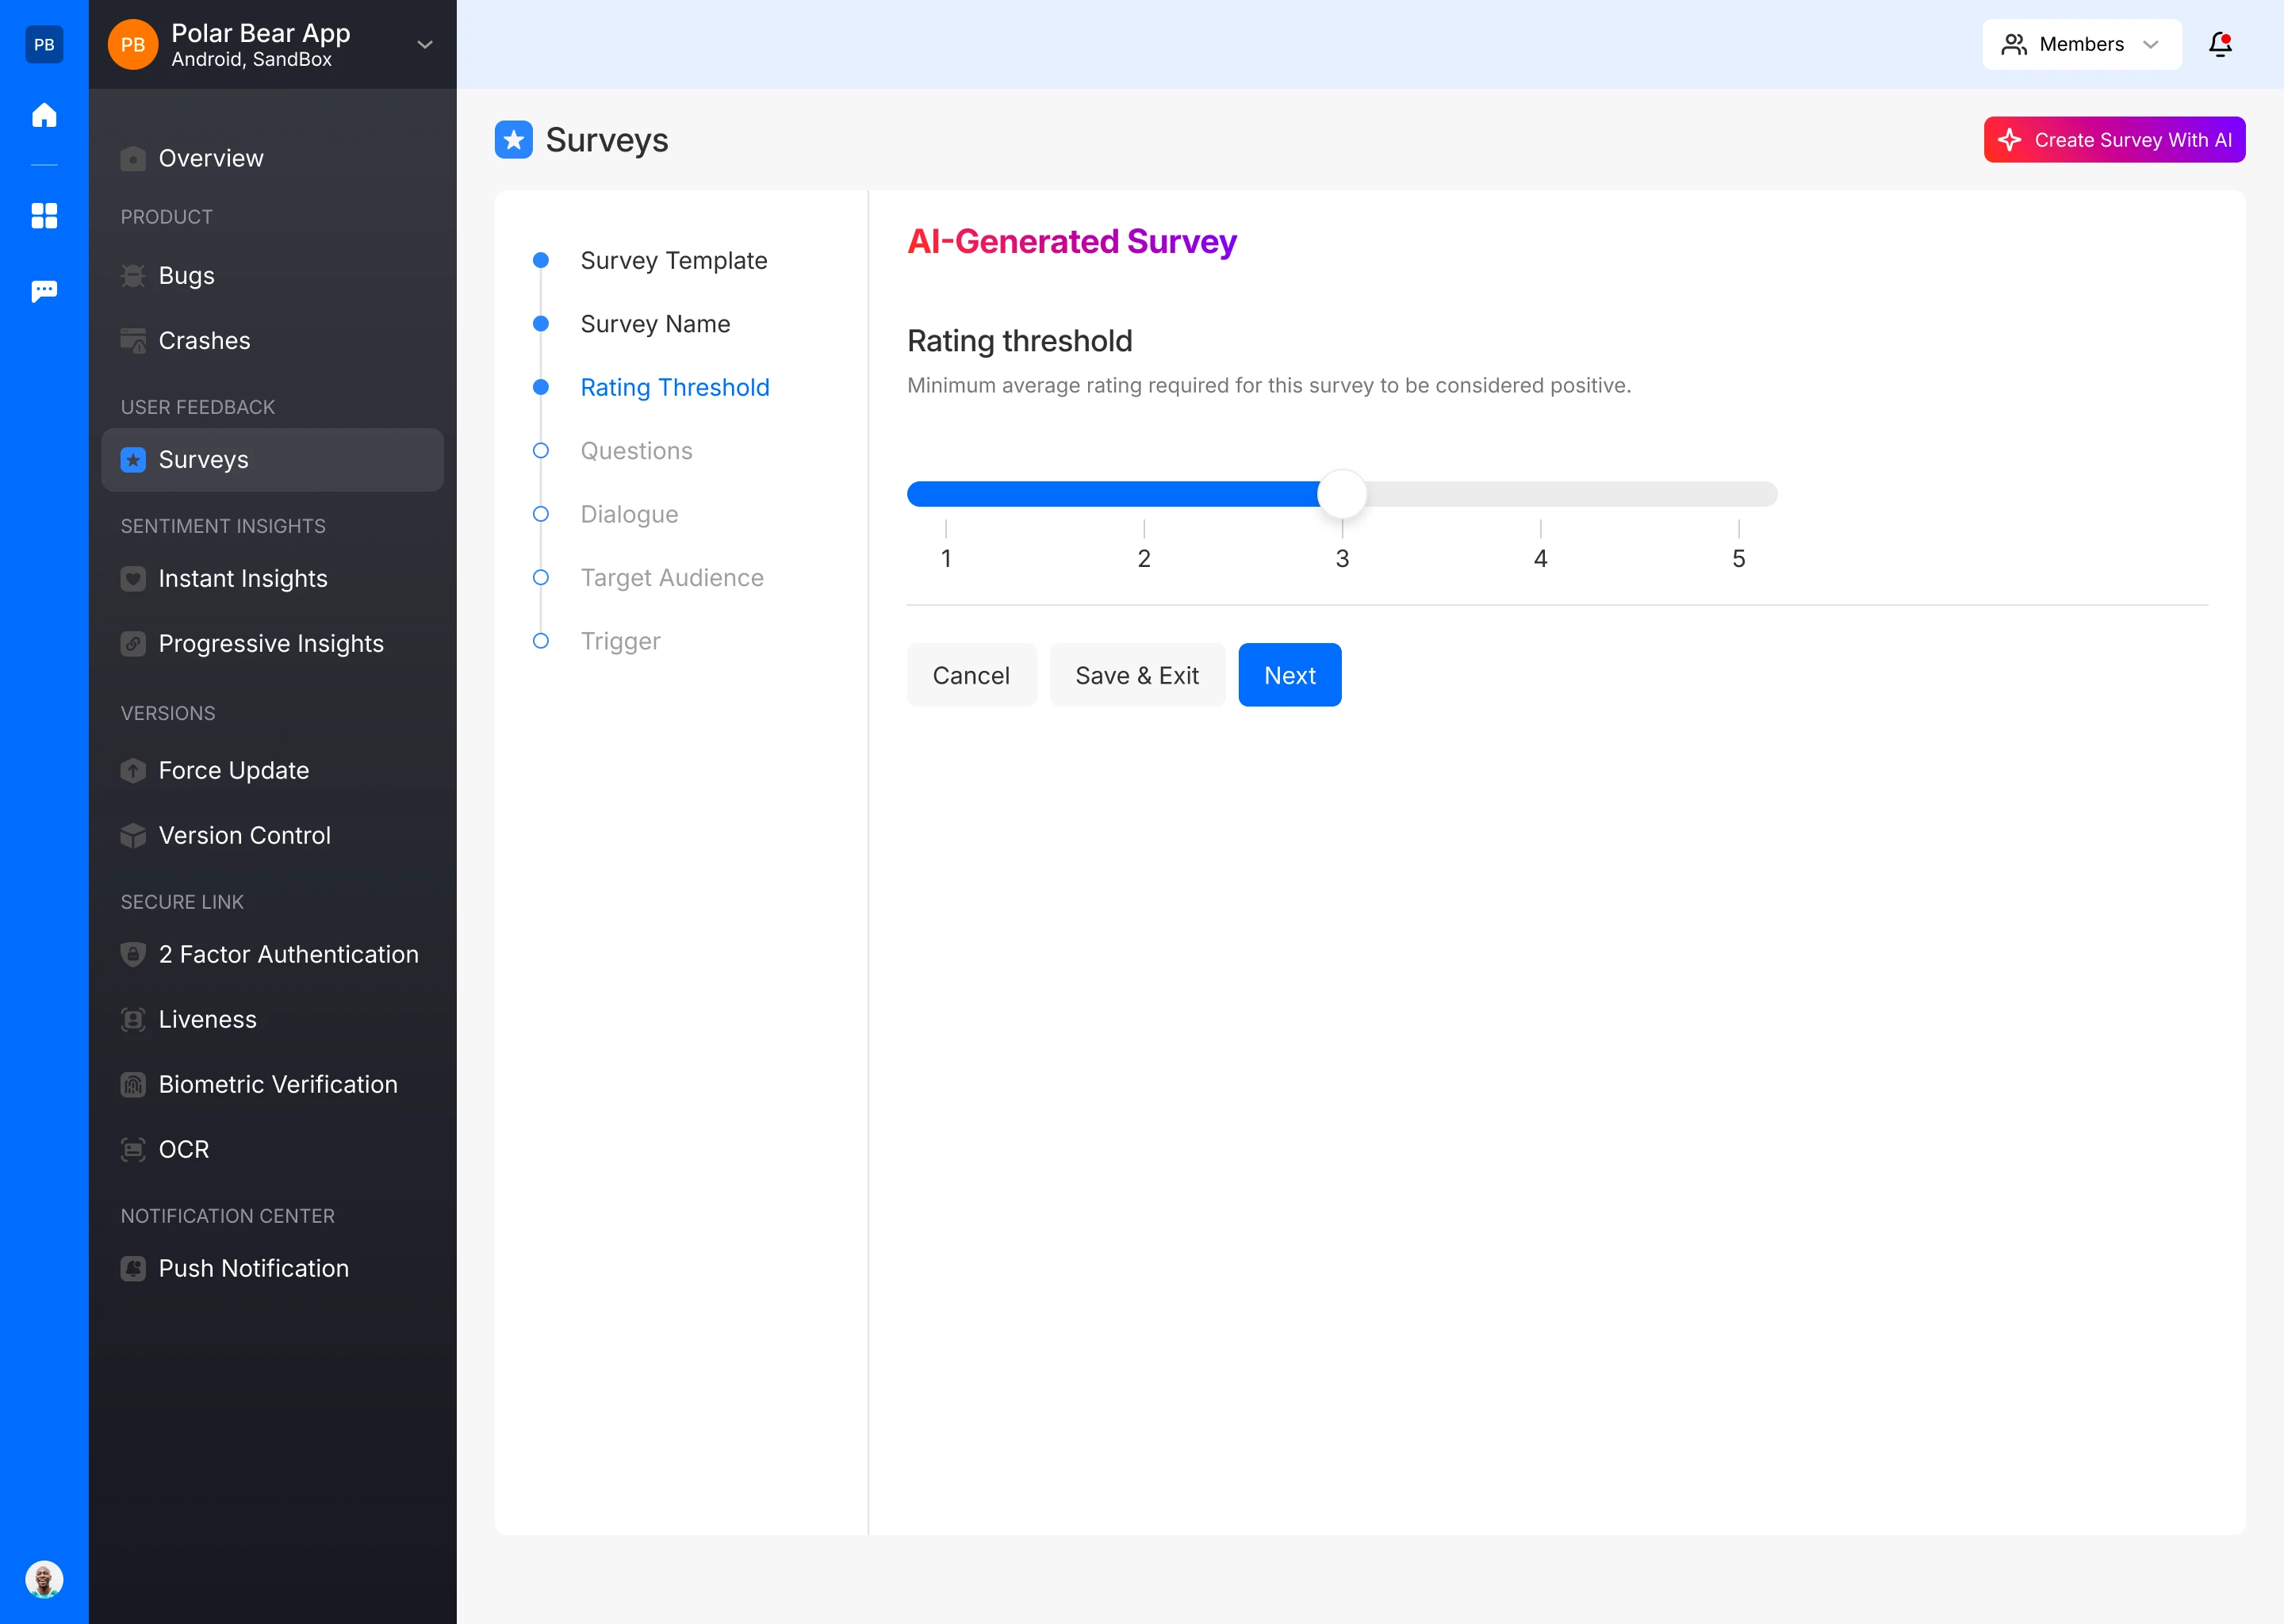Open the user profile avatar
Image resolution: width=2284 pixels, height=1624 pixels.
tap(44, 1579)
